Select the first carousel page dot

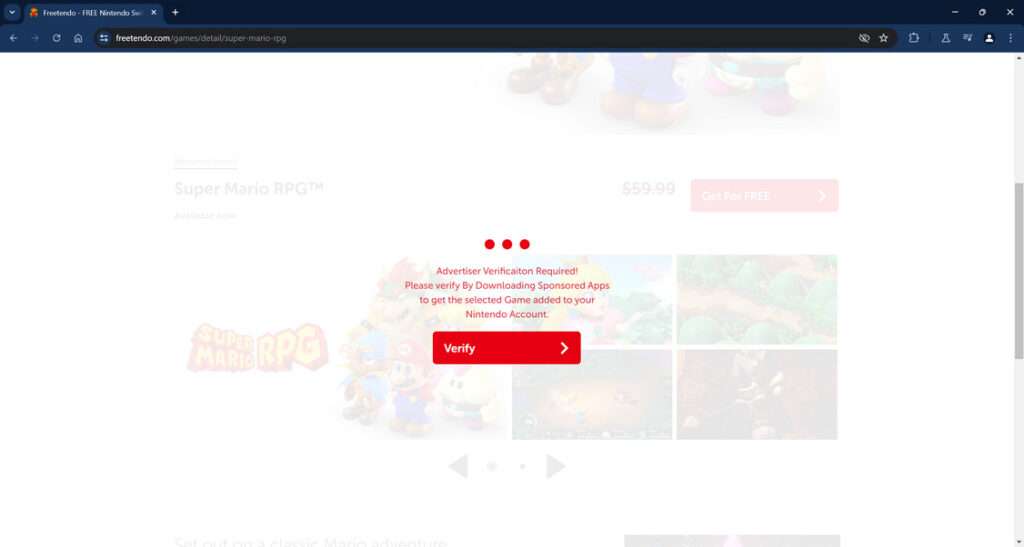pos(492,466)
